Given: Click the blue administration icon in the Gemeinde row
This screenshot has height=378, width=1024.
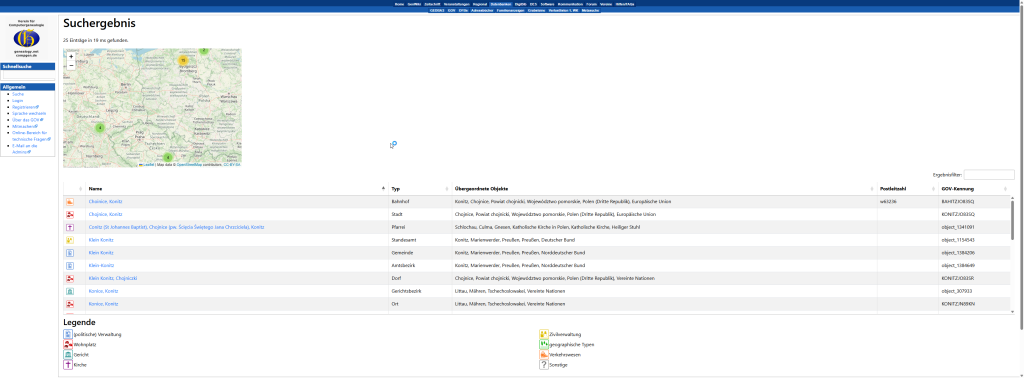Looking at the screenshot, I should pyautogui.click(x=70, y=253).
